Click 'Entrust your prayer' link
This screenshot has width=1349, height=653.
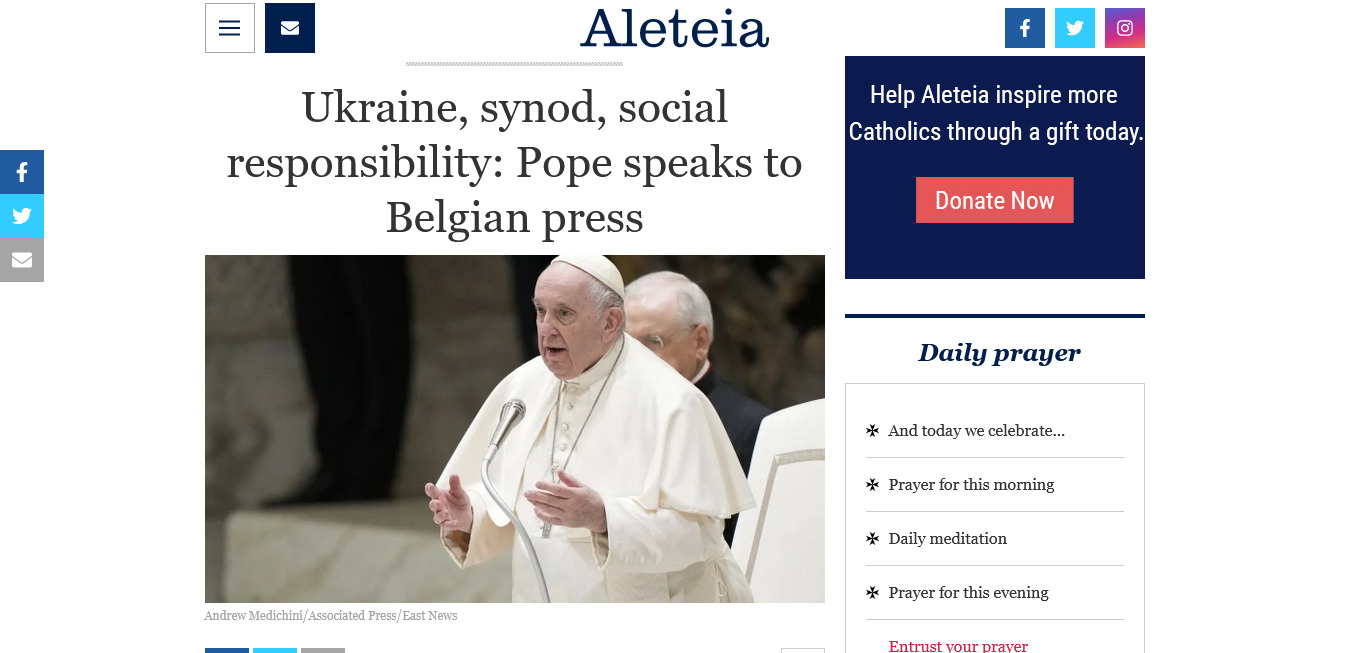tap(958, 646)
